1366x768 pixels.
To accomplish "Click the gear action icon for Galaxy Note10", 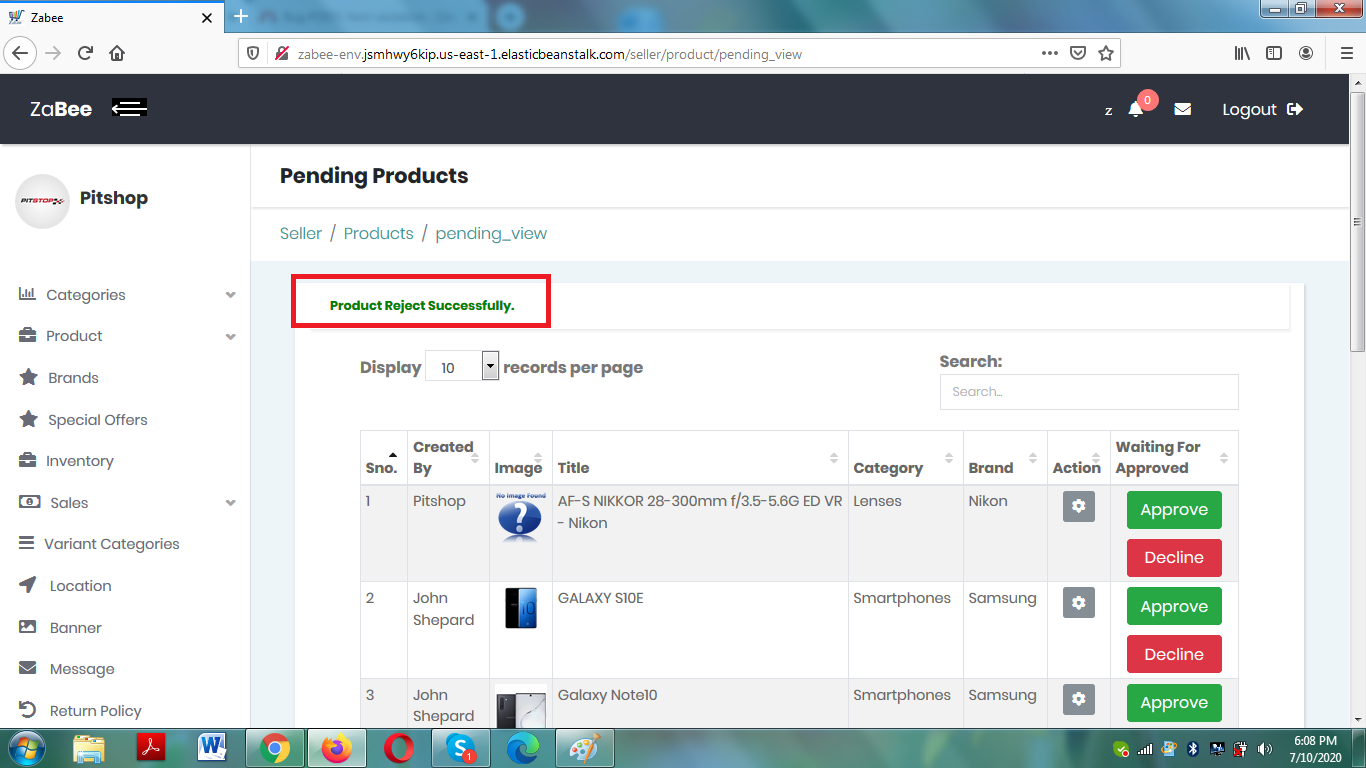I will tap(1079, 700).
